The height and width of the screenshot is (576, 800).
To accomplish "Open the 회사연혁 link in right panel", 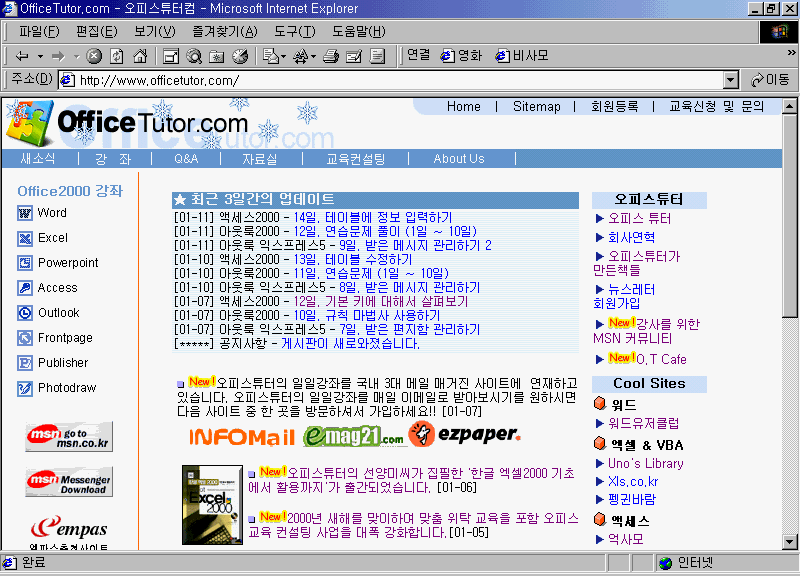I will coord(632,238).
